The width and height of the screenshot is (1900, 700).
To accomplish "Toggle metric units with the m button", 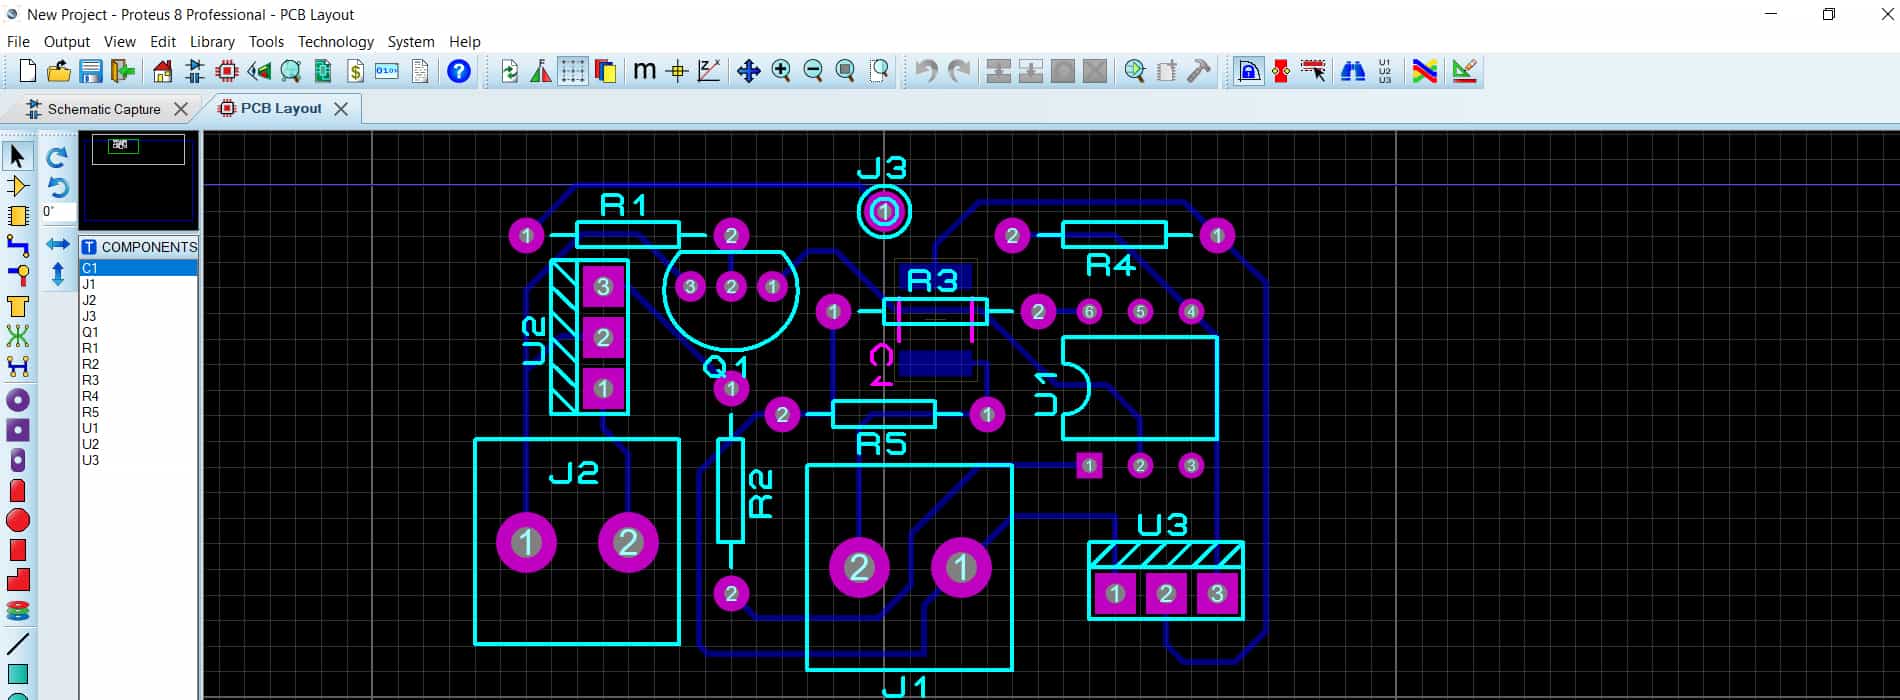I will [644, 71].
